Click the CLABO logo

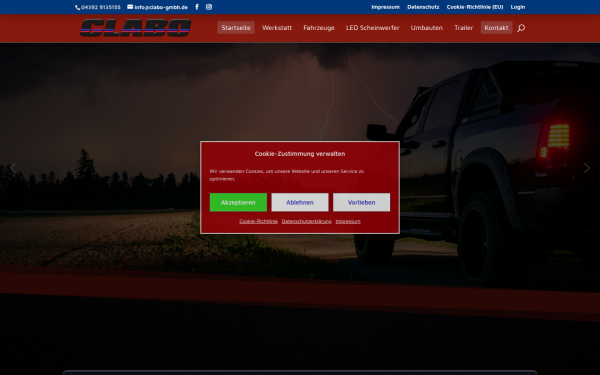(x=135, y=28)
